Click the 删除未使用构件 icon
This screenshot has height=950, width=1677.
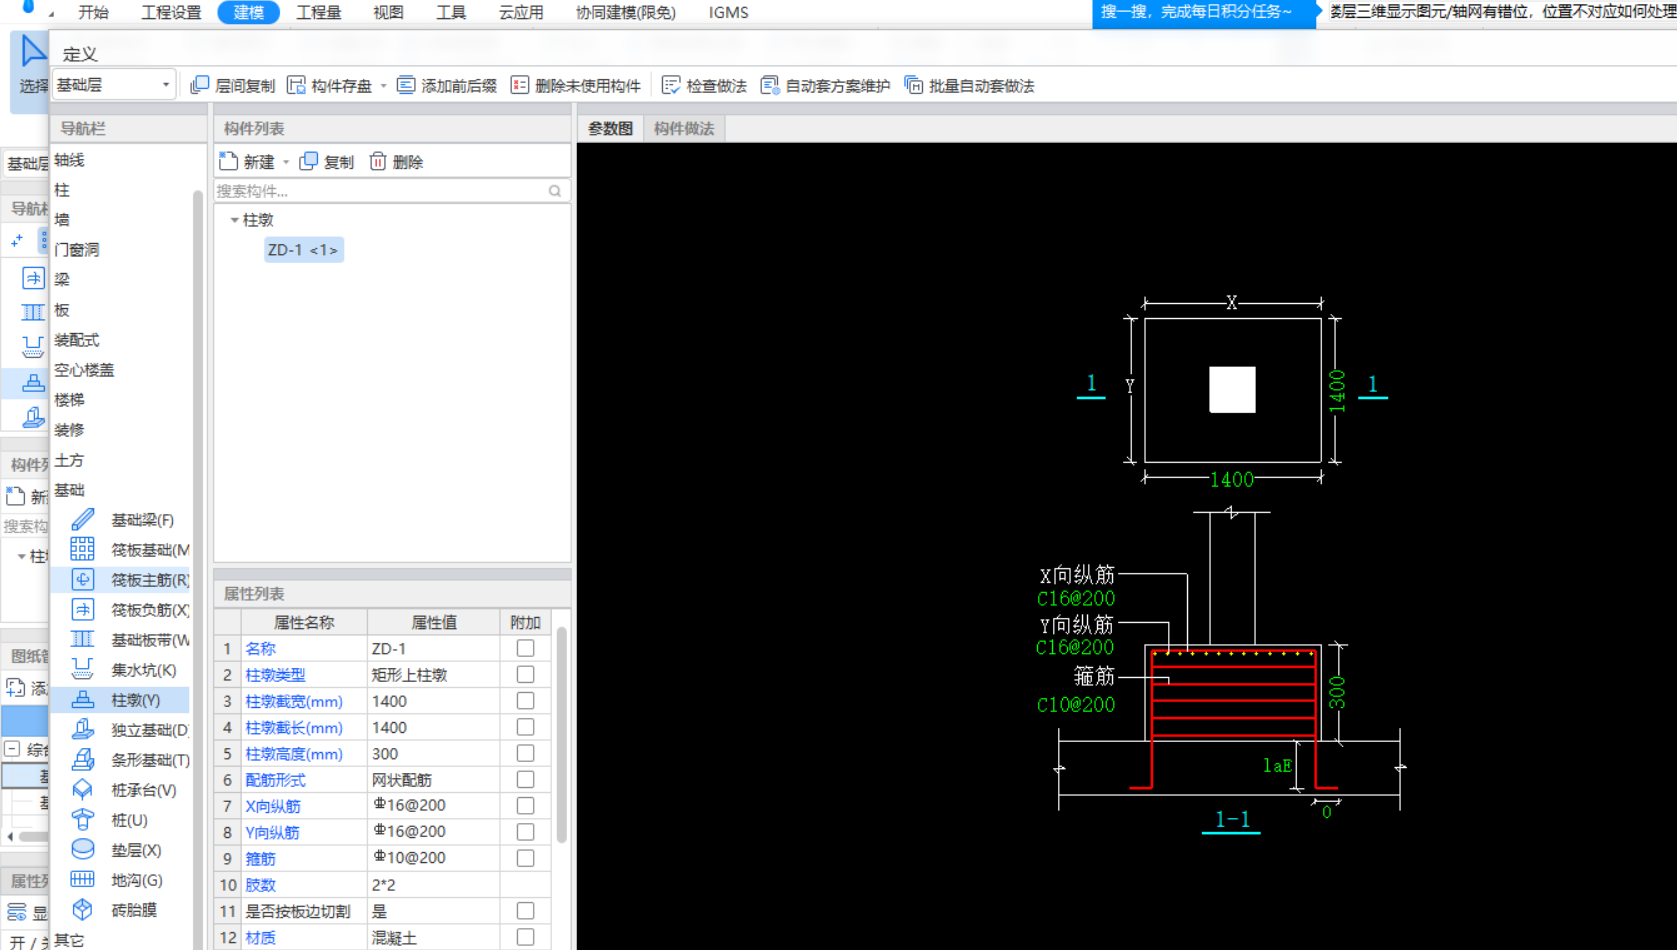coord(520,85)
